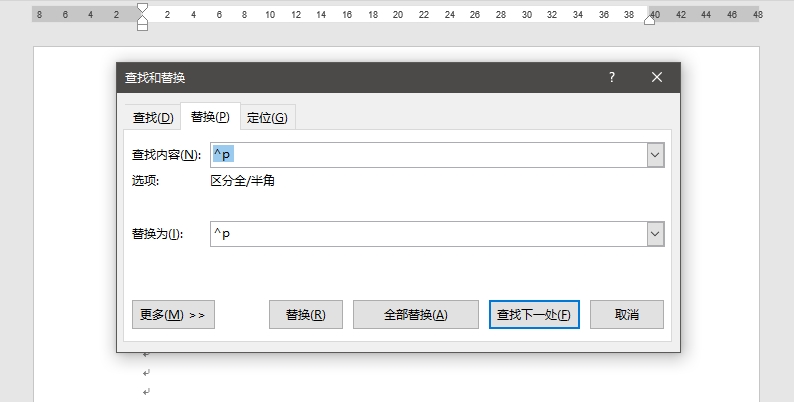Image resolution: width=794 pixels, height=402 pixels.
Task: Expand more options with 更多(M) button
Action: pyautogui.click(x=173, y=314)
